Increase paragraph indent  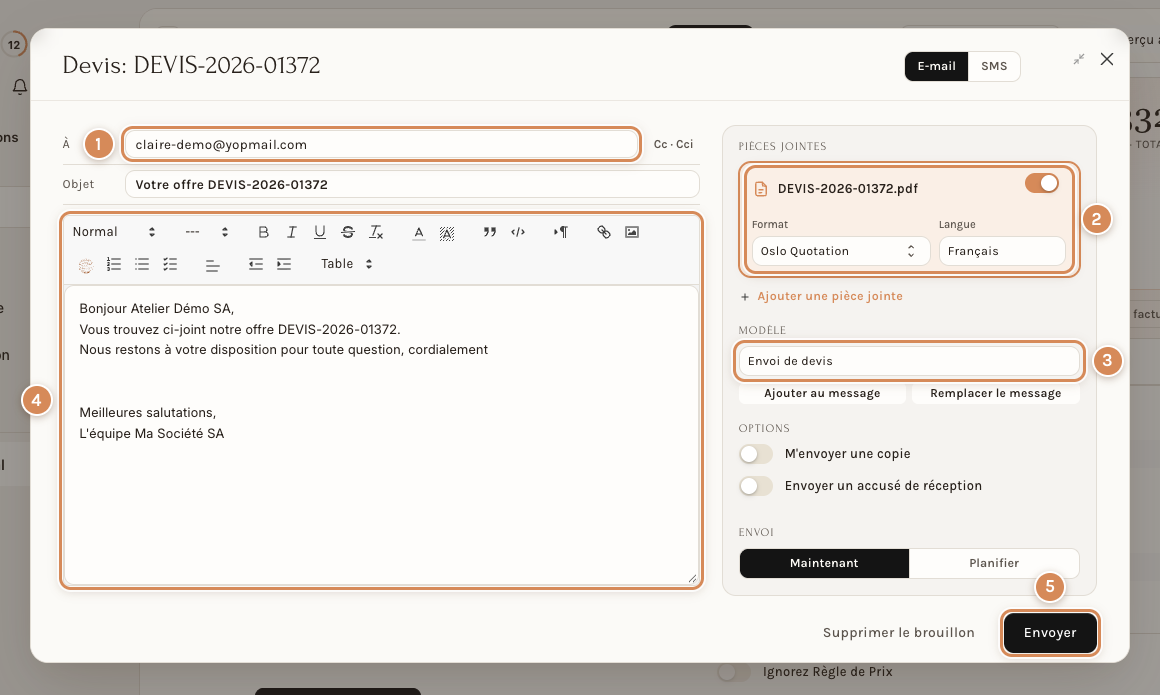tap(284, 264)
